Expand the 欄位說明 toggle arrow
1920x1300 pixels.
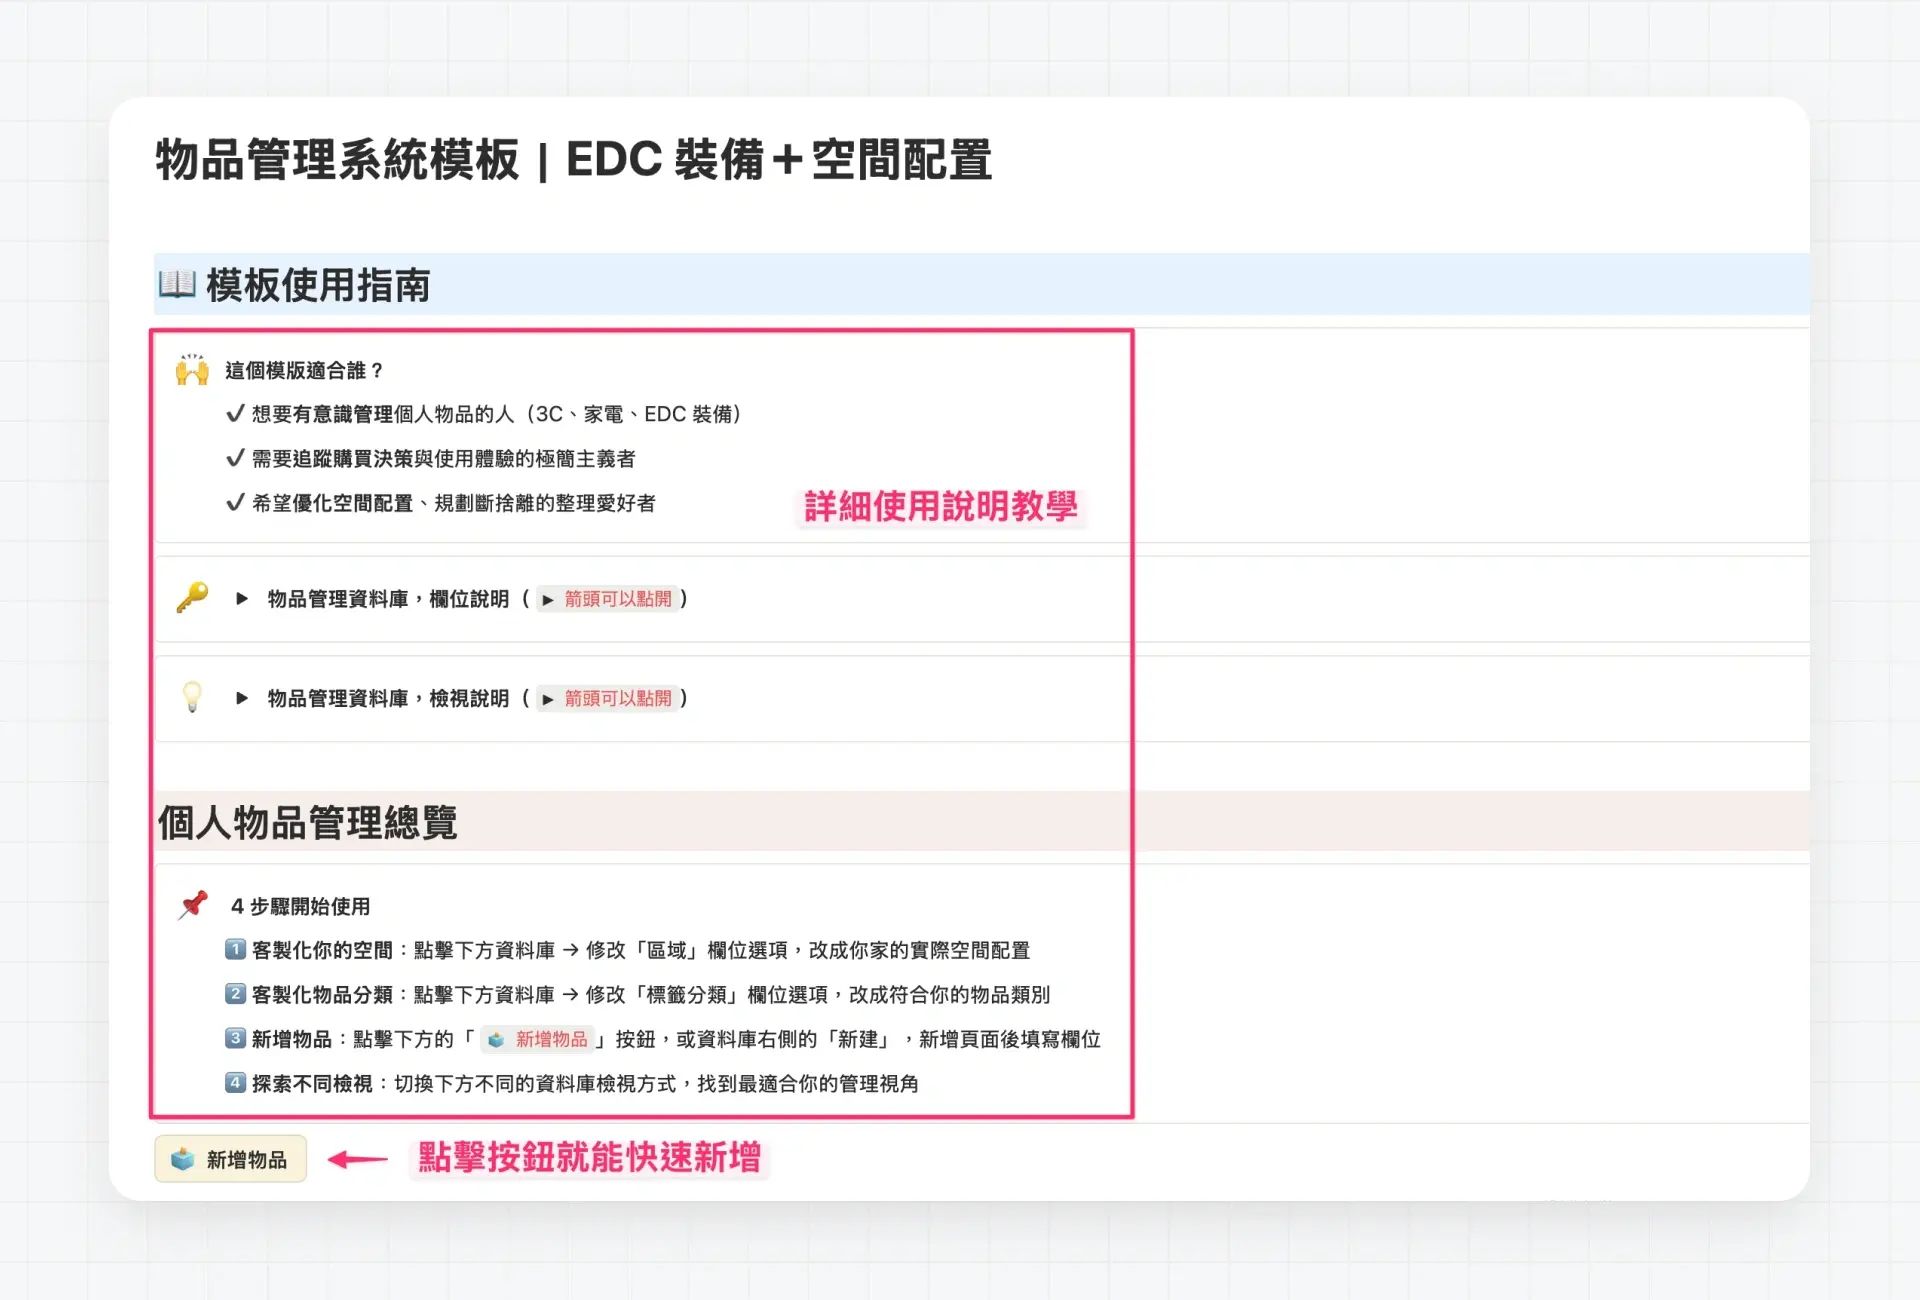point(242,599)
